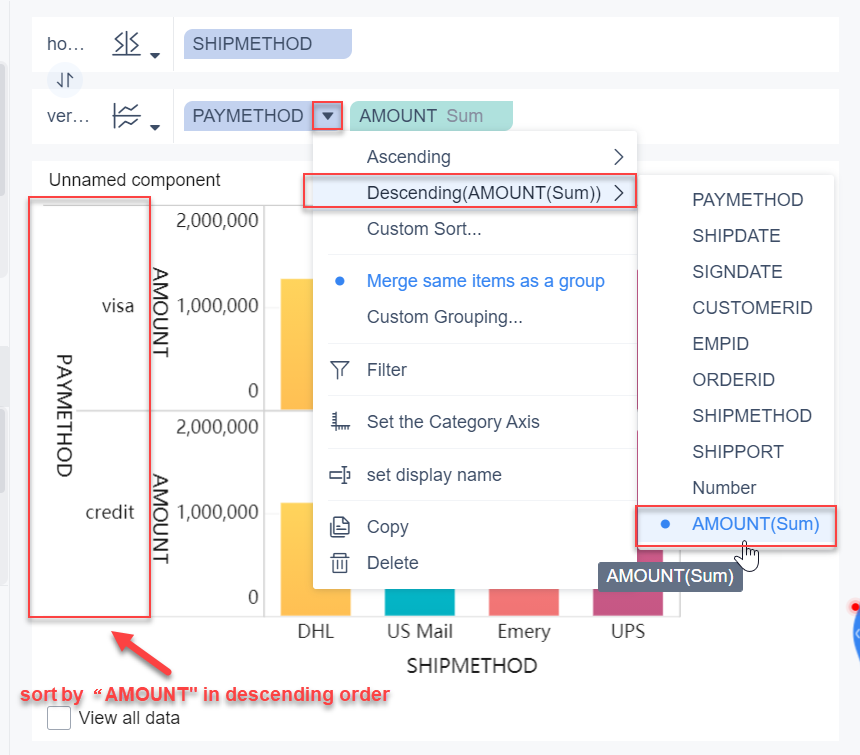
Task: Open vertical axis line chart icon
Action: coord(126,116)
